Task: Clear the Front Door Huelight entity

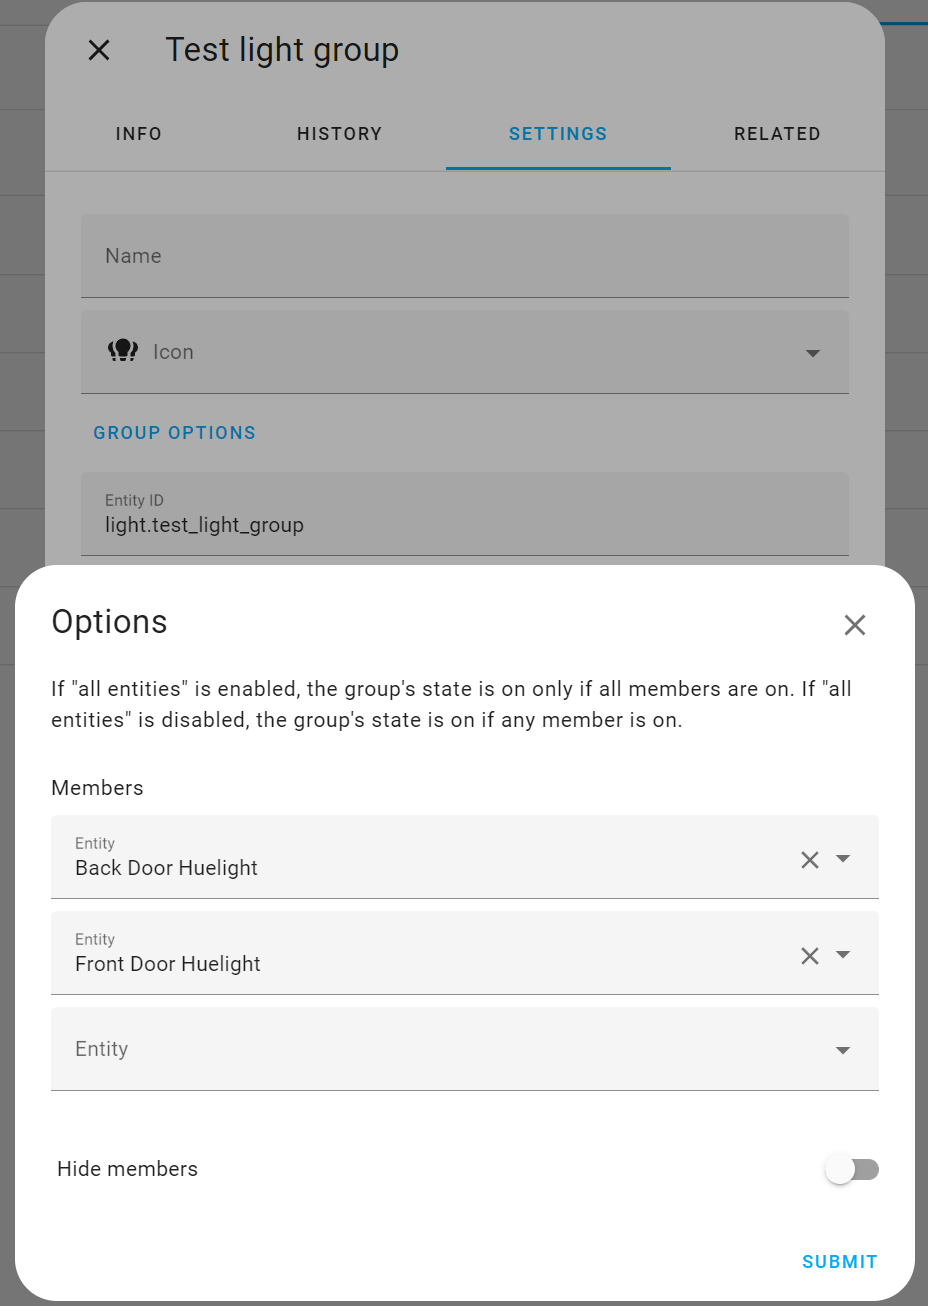Action: coord(810,955)
